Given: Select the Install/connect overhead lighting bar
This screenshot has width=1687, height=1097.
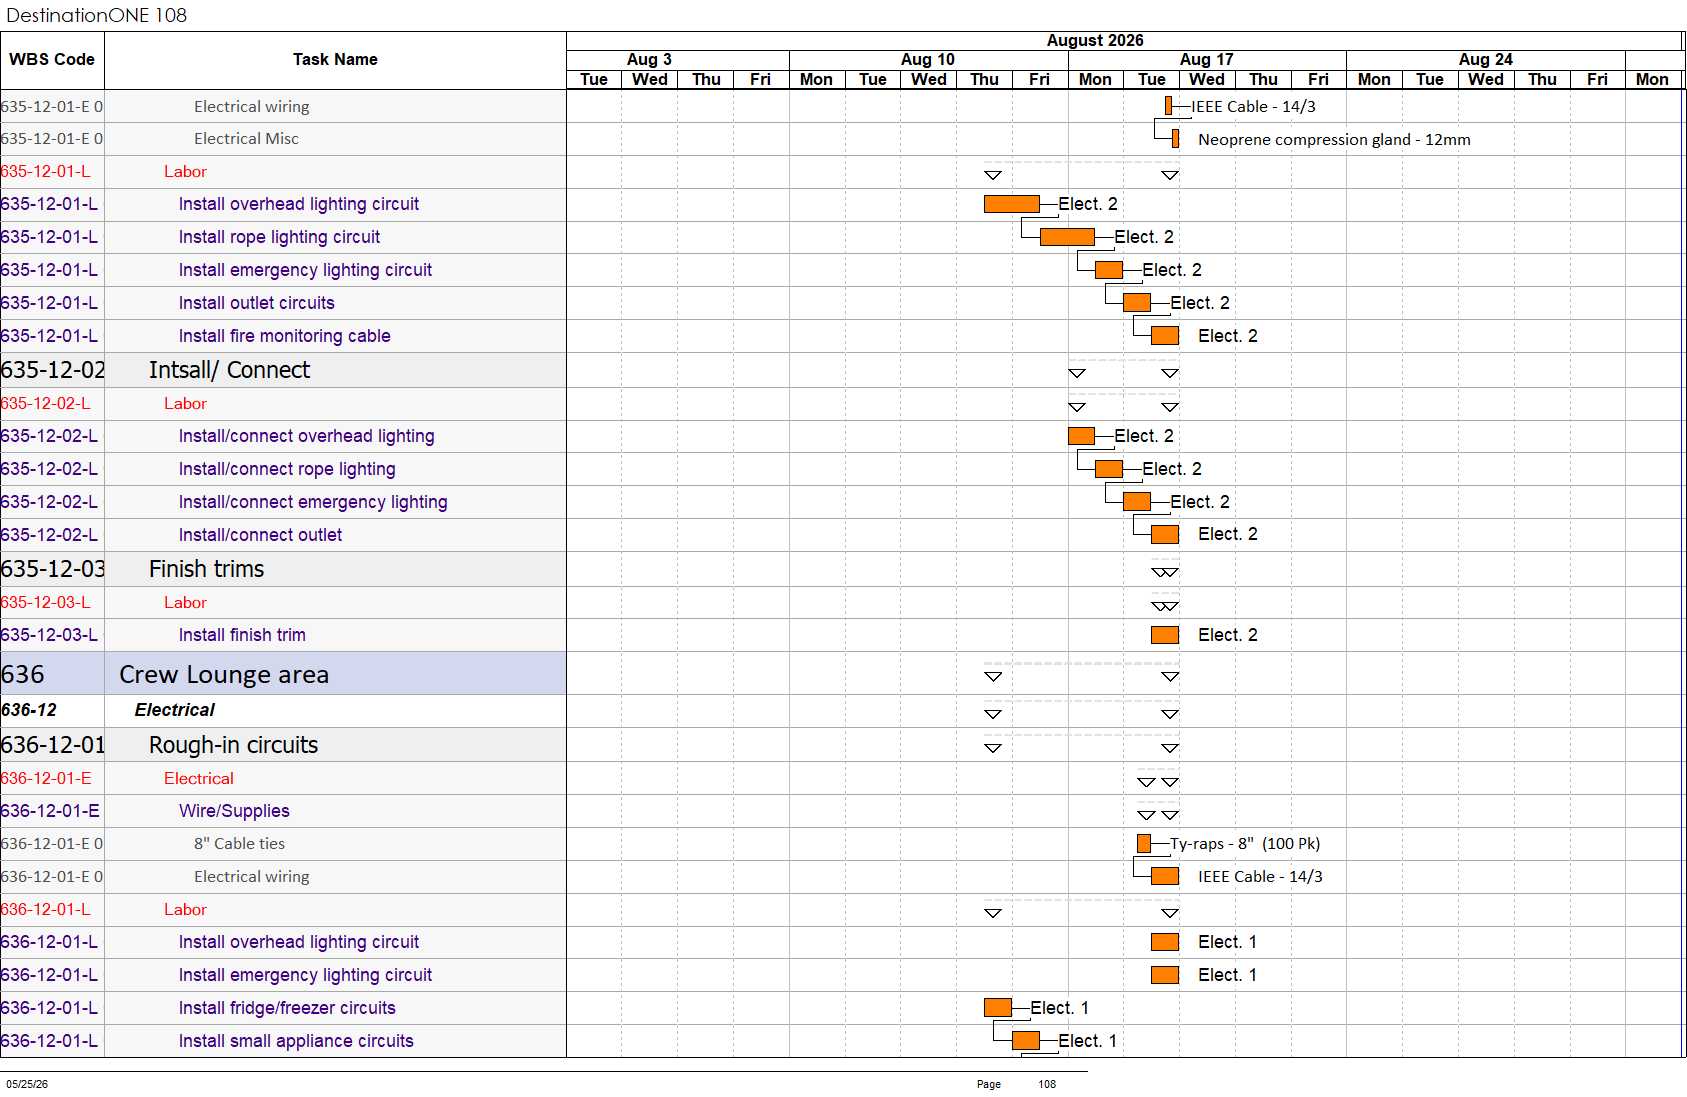Looking at the screenshot, I should click(x=1081, y=436).
